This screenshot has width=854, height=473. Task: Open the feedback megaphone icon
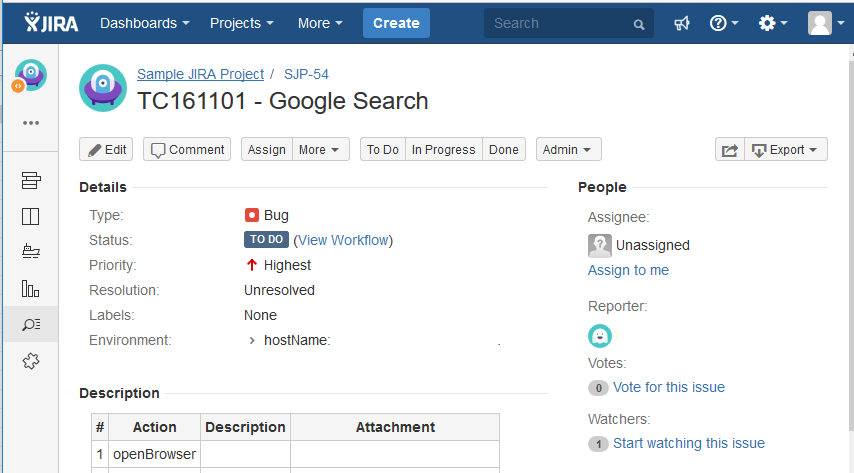point(681,23)
